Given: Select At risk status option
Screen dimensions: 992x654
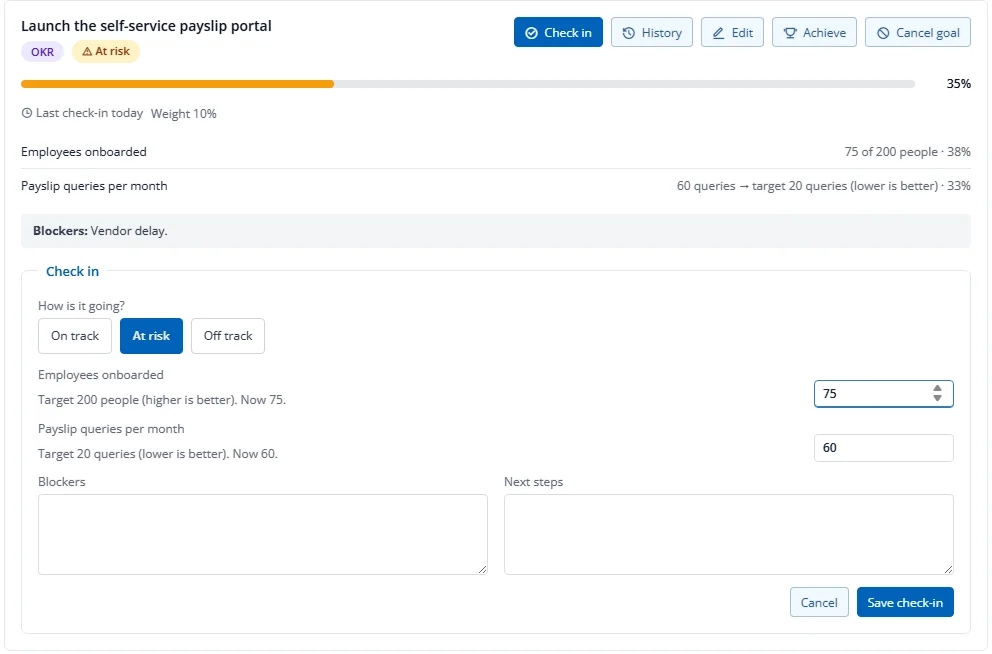Looking at the screenshot, I should click(x=151, y=336).
